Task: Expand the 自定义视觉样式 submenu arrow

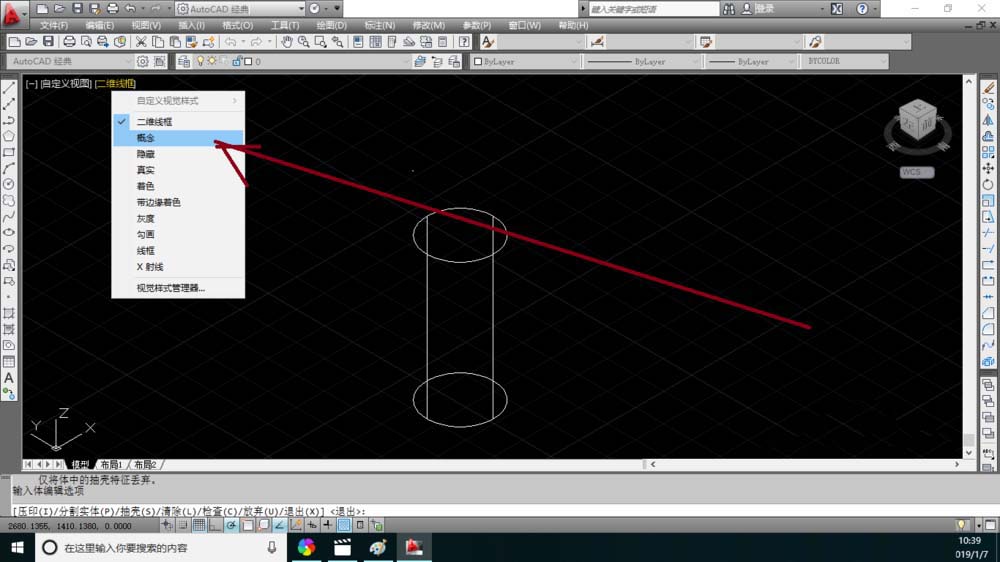Action: tap(235, 101)
